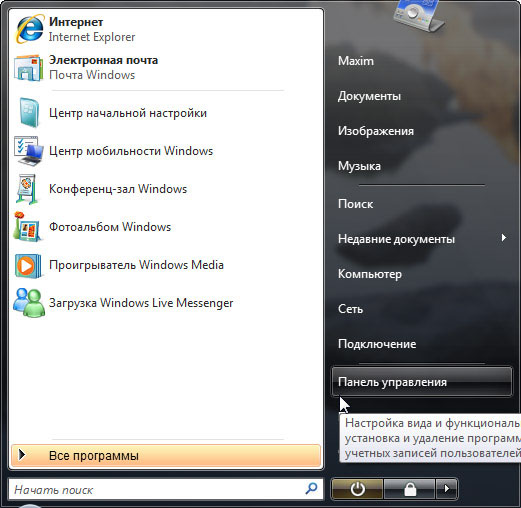Open Фотоальбом Windows icon

point(27,226)
